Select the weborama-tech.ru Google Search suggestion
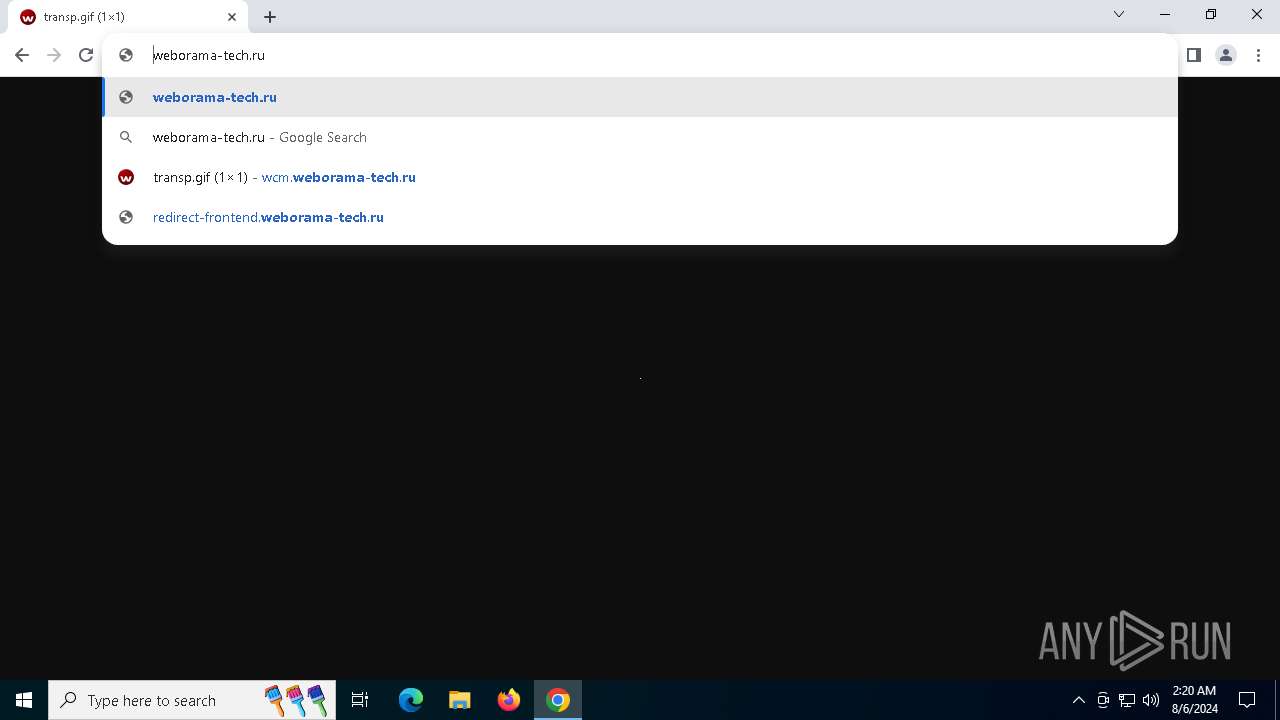The width and height of the screenshot is (1280, 720). coord(640,137)
